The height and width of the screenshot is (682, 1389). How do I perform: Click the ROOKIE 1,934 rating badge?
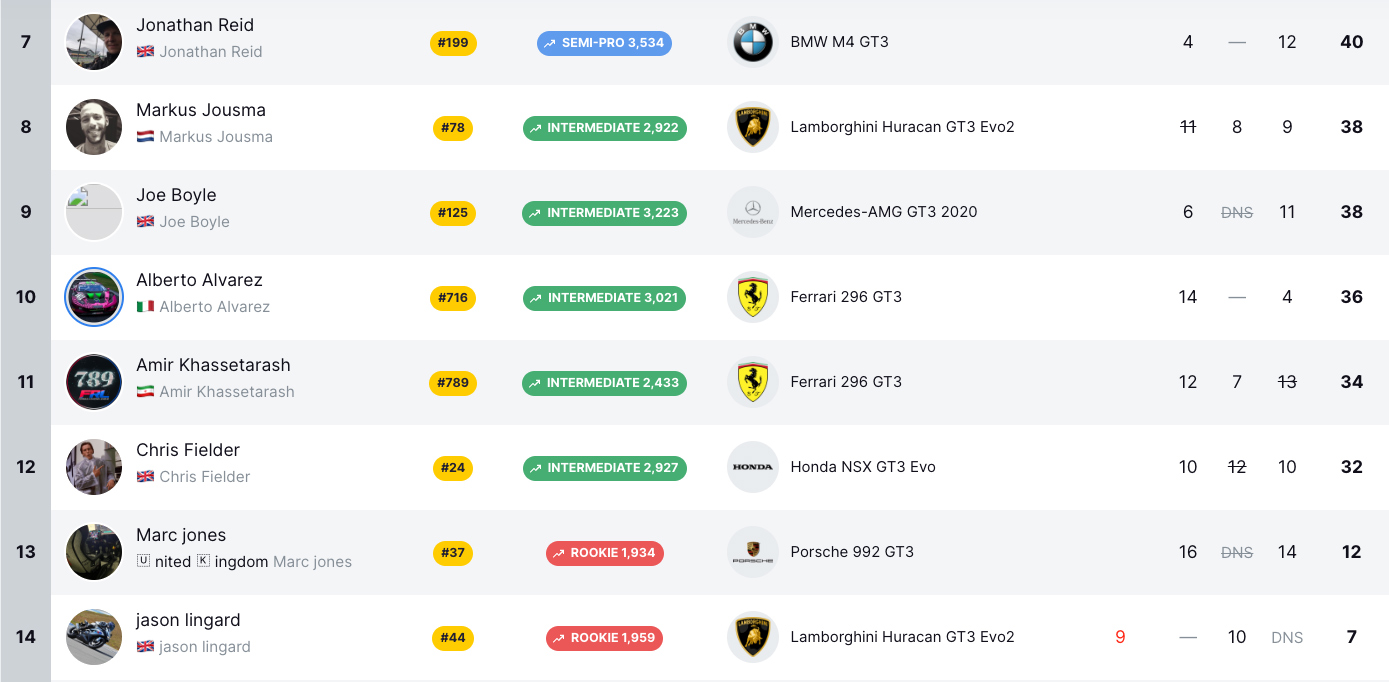pos(605,551)
